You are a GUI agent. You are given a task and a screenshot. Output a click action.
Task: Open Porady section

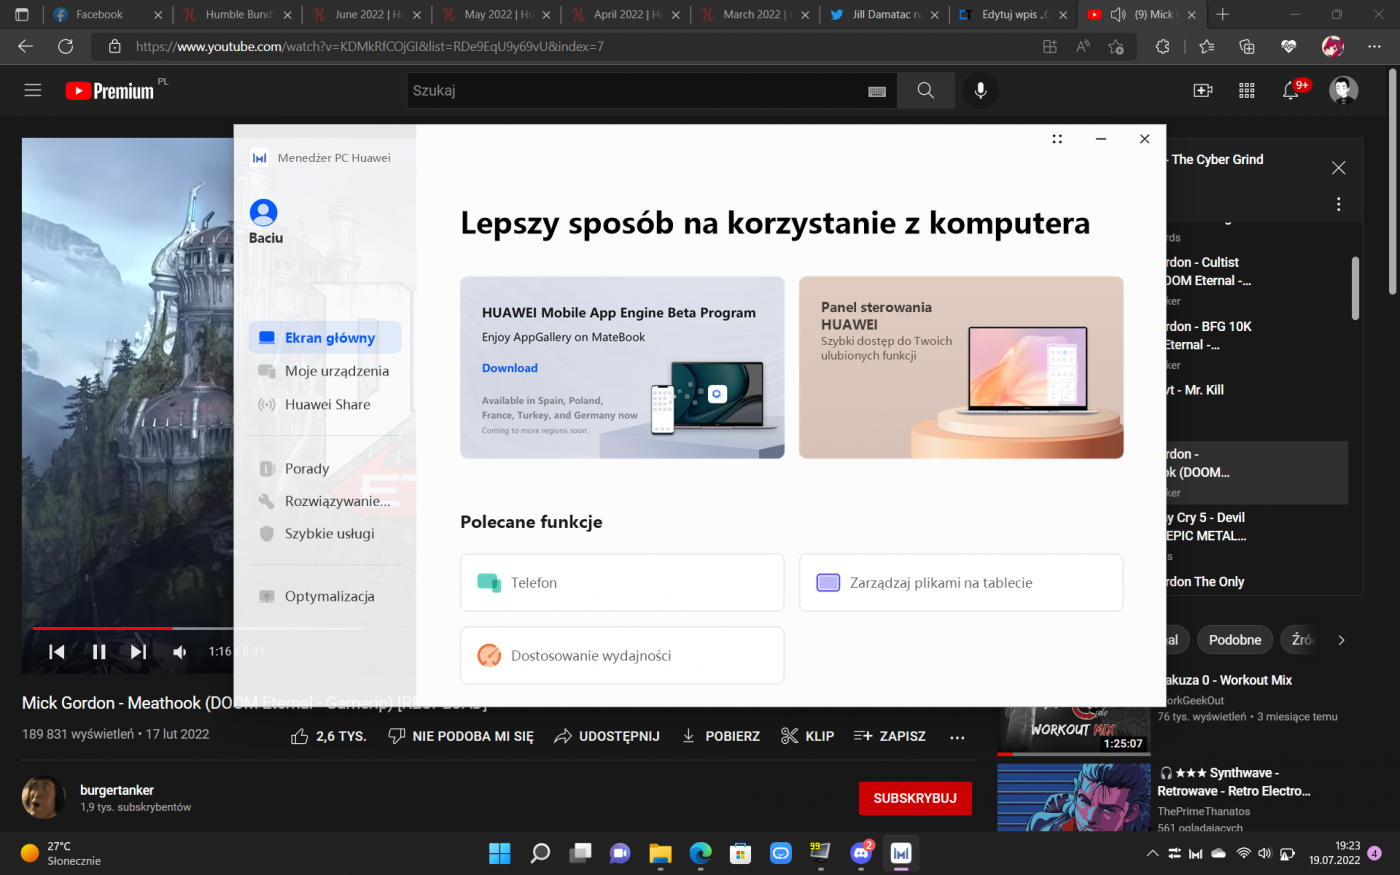(x=325, y=468)
